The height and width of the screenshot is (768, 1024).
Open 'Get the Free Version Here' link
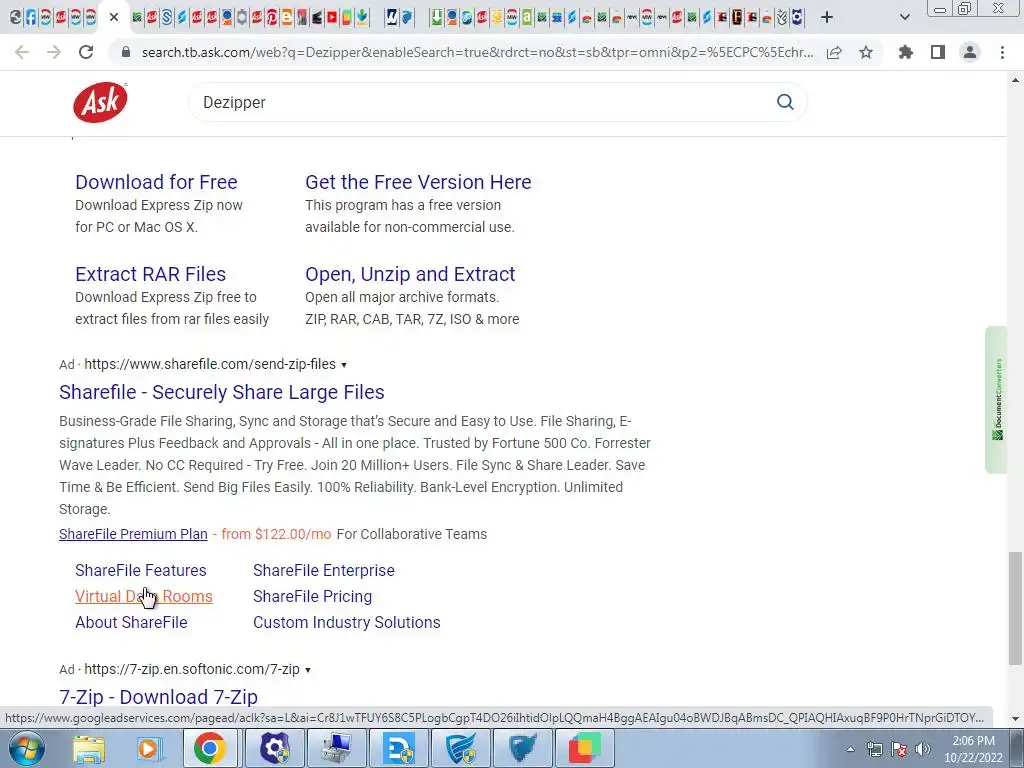(x=418, y=182)
